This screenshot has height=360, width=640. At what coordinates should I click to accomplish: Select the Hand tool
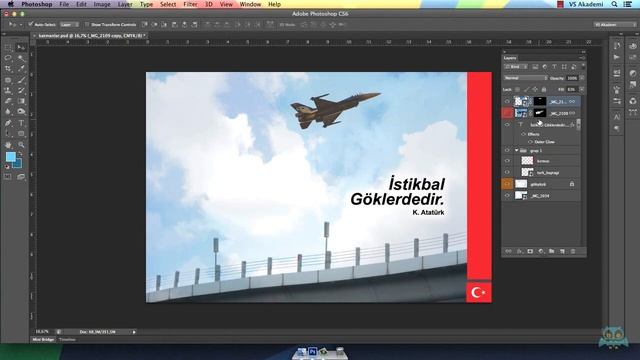point(8,145)
